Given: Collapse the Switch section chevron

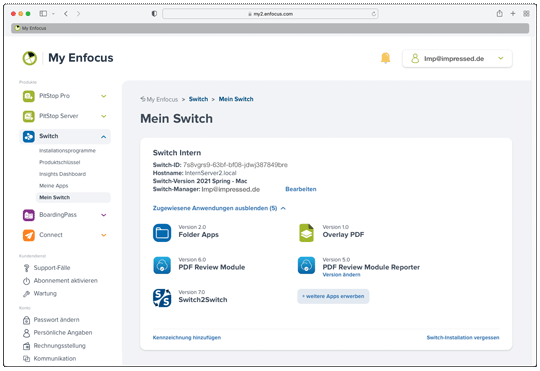Looking at the screenshot, I should pyautogui.click(x=104, y=137).
